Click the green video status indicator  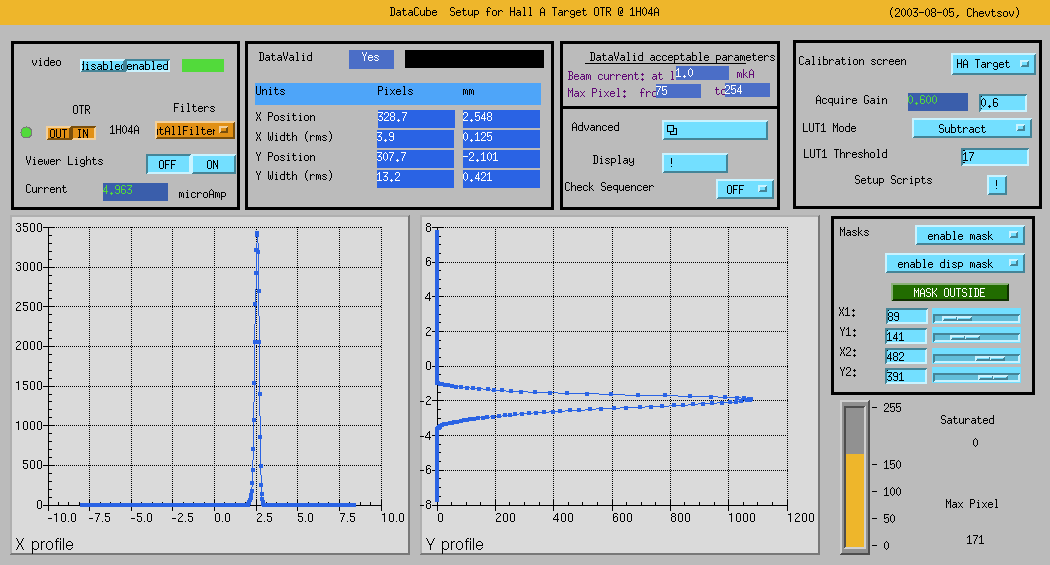tap(203, 65)
